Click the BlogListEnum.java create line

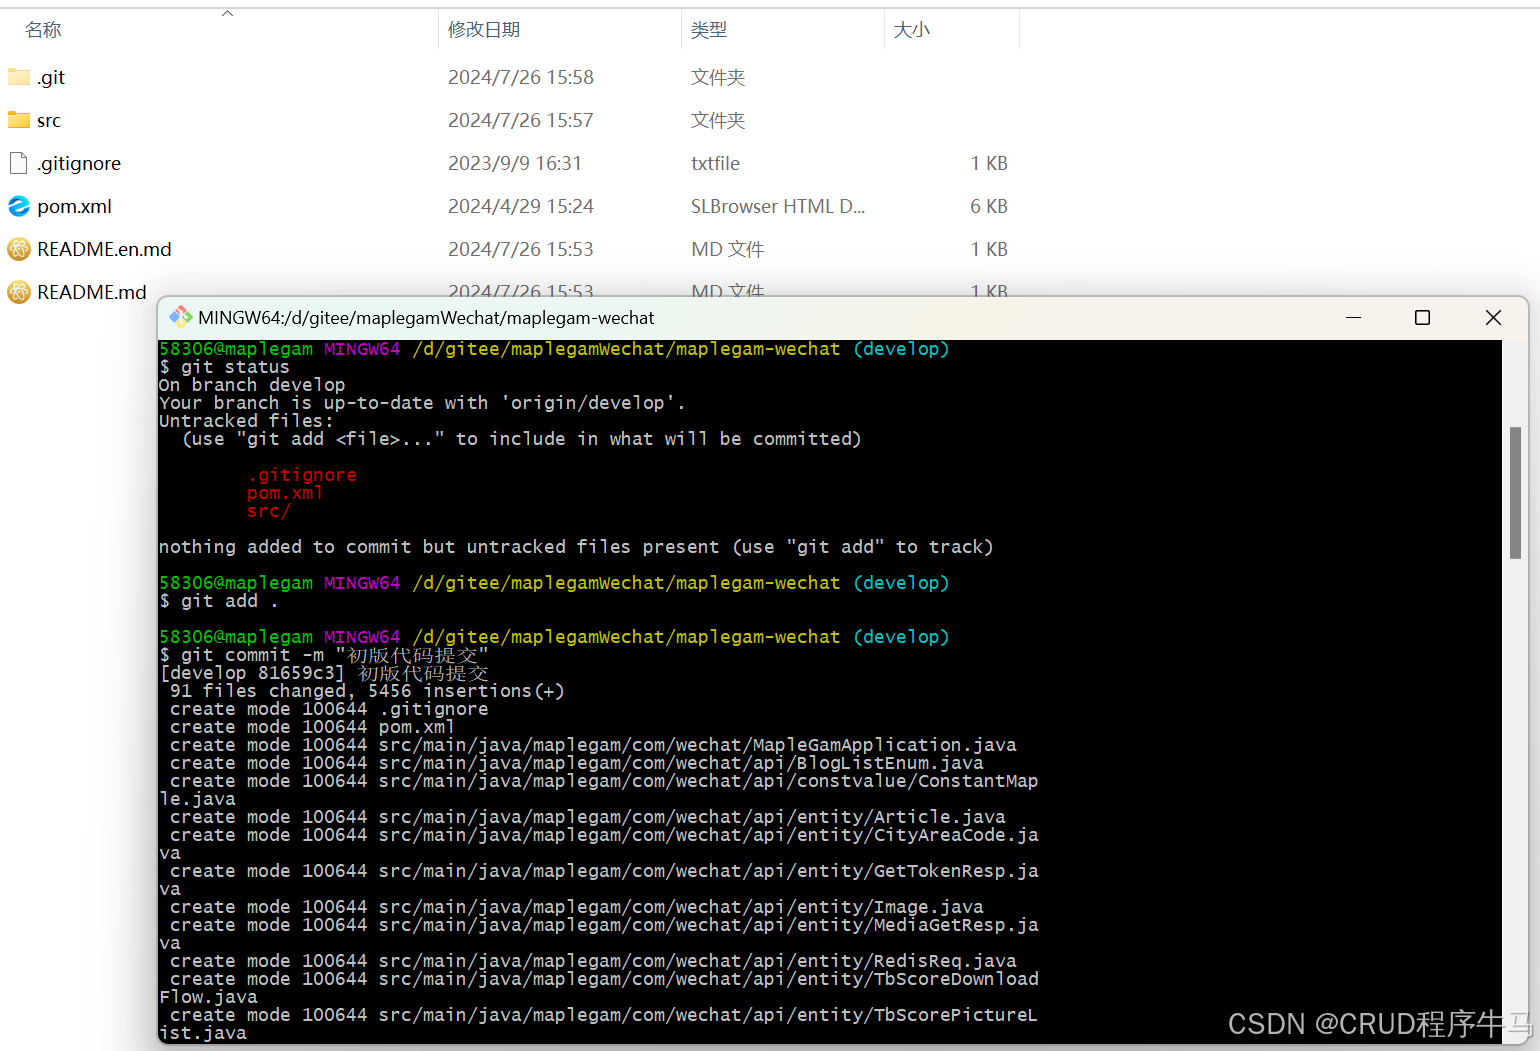click(577, 763)
